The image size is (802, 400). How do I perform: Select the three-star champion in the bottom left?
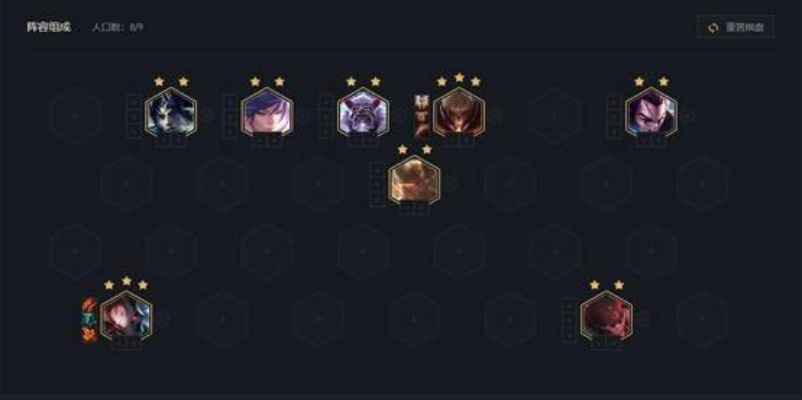pos(126,318)
